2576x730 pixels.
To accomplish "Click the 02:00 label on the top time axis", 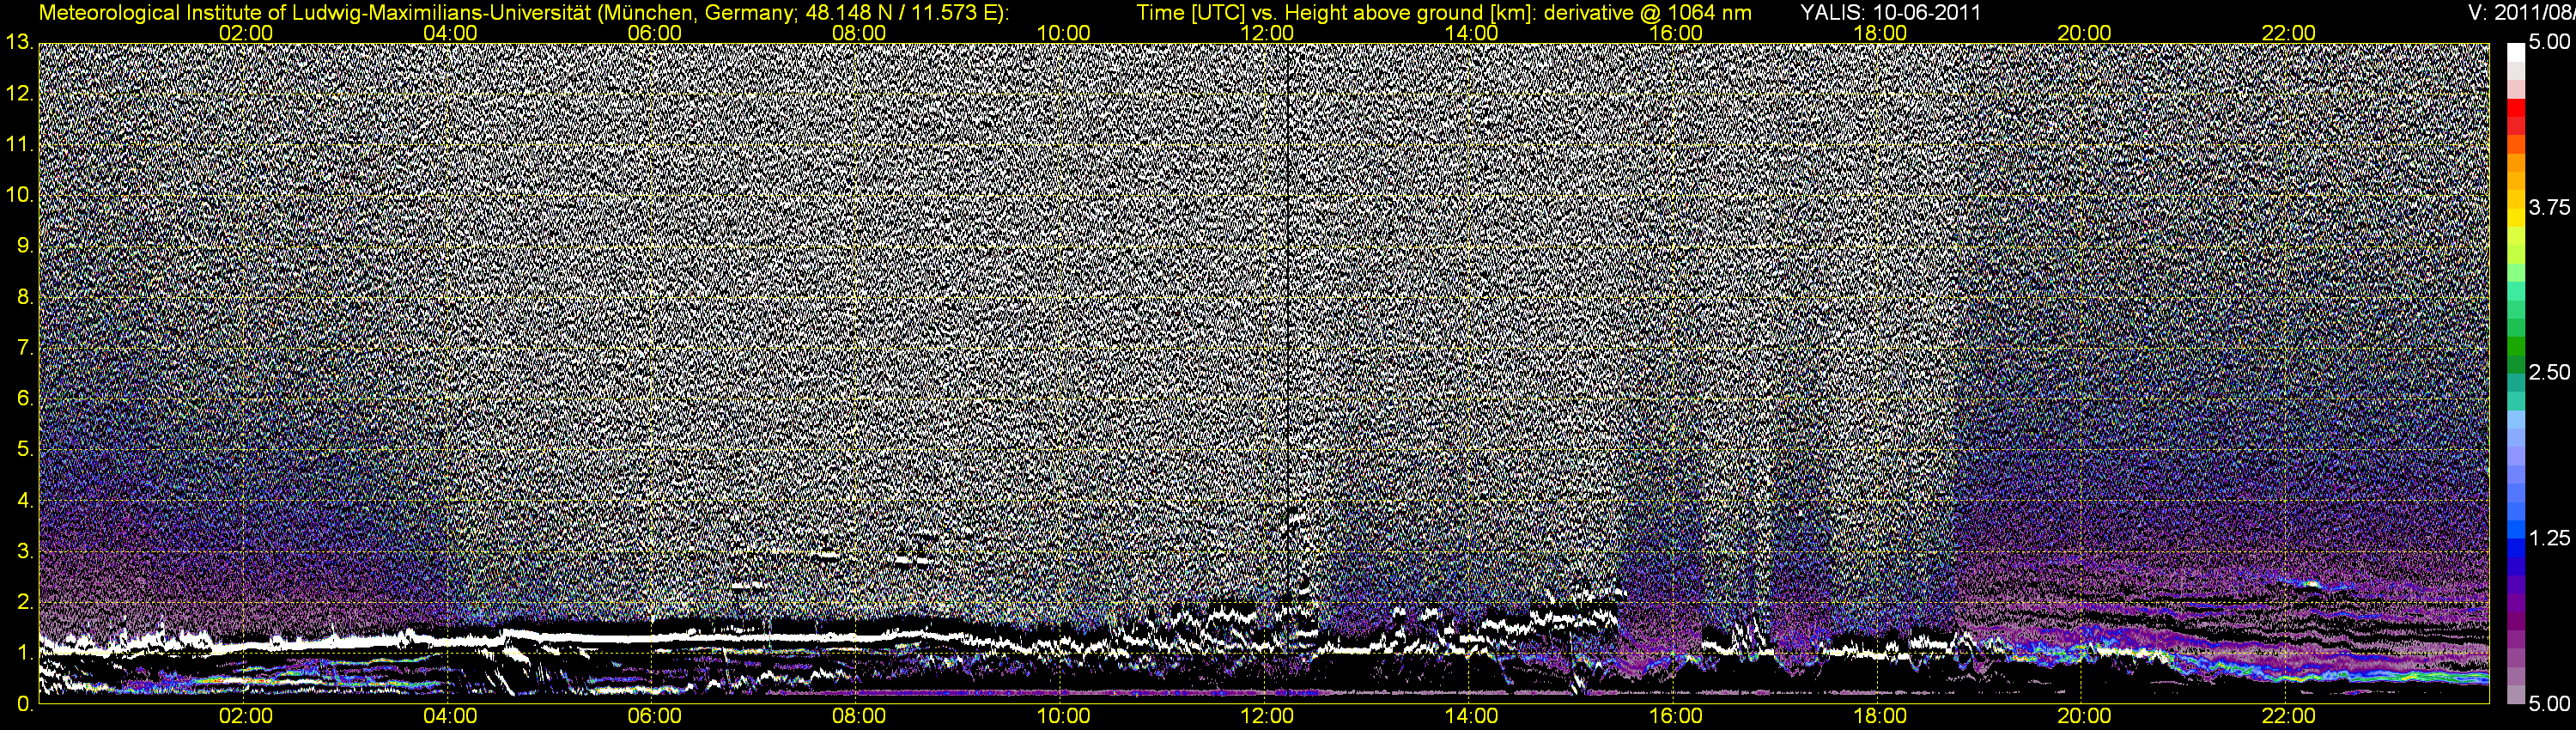I will click(246, 33).
